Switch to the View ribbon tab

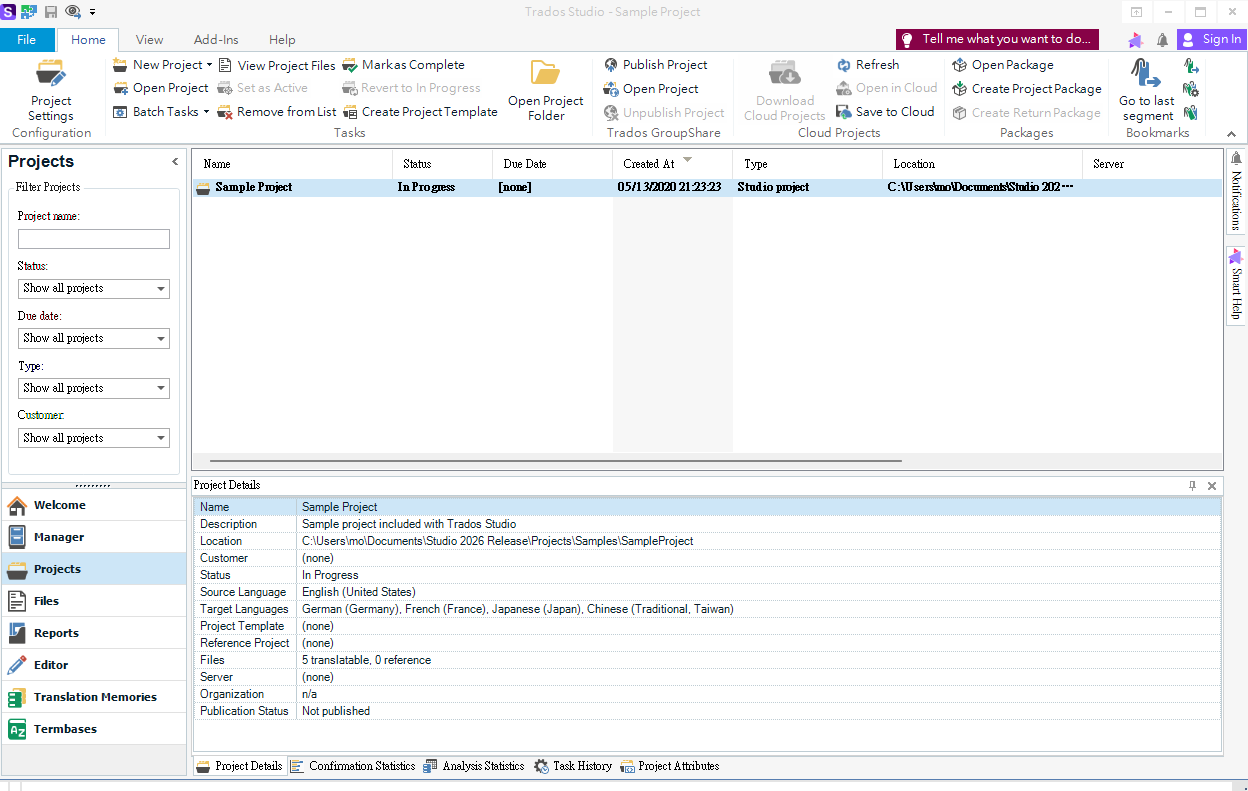click(150, 40)
